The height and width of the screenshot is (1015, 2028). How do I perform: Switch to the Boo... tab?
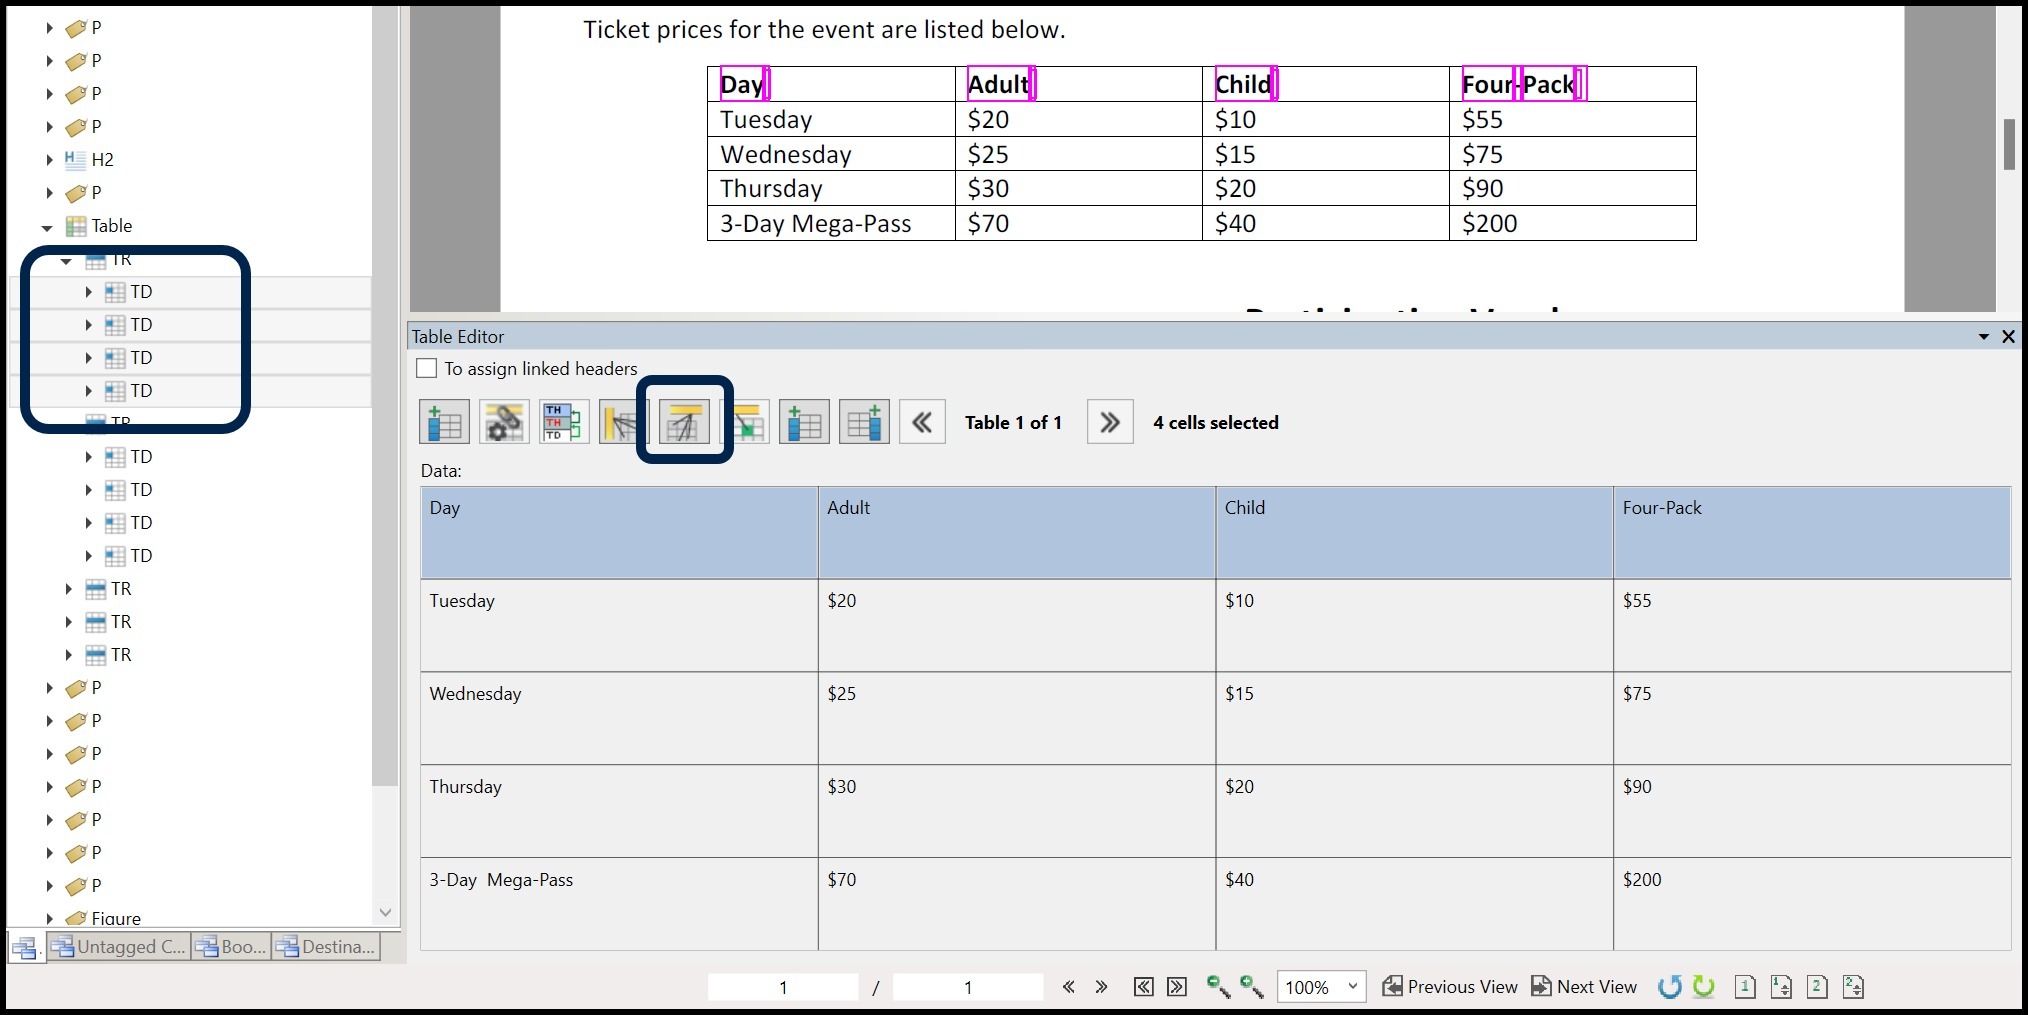(231, 946)
